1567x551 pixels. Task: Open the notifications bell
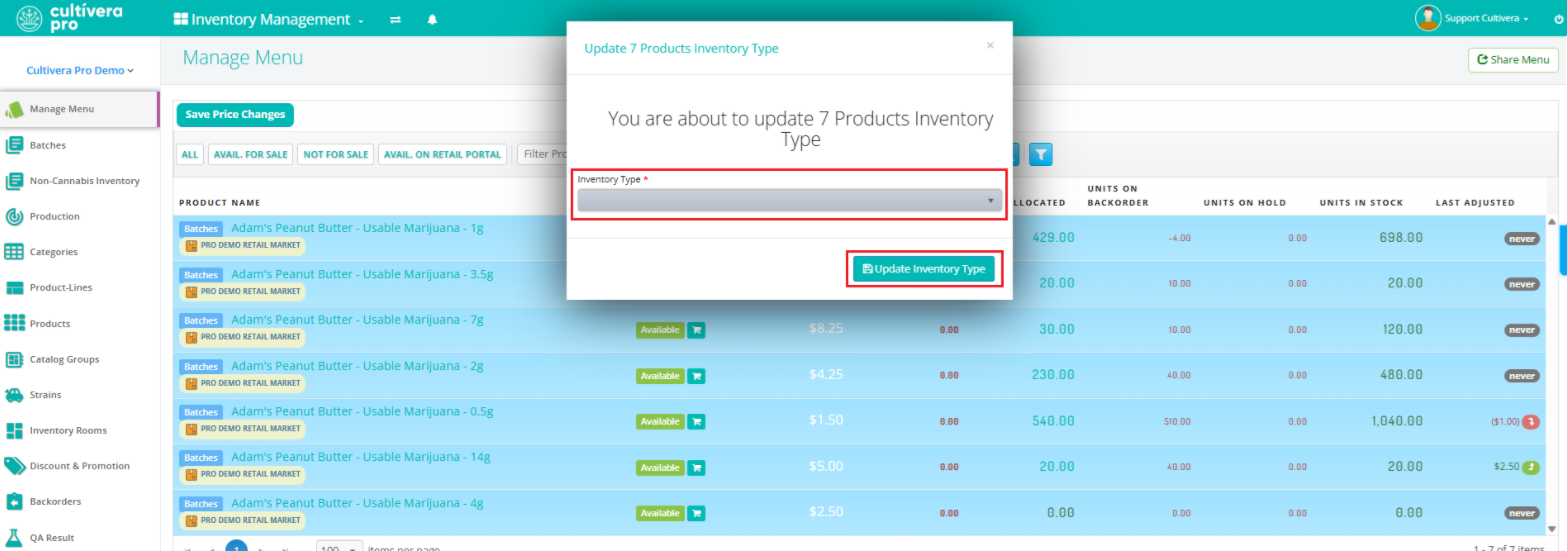pos(432,20)
